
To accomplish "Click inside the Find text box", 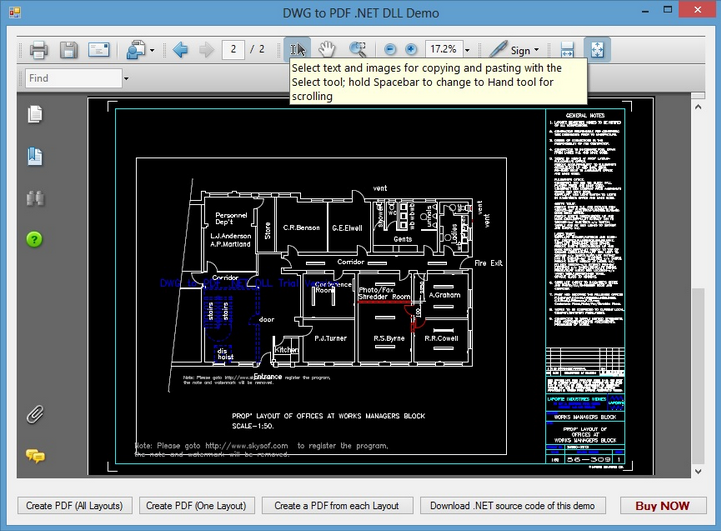I will point(73,78).
